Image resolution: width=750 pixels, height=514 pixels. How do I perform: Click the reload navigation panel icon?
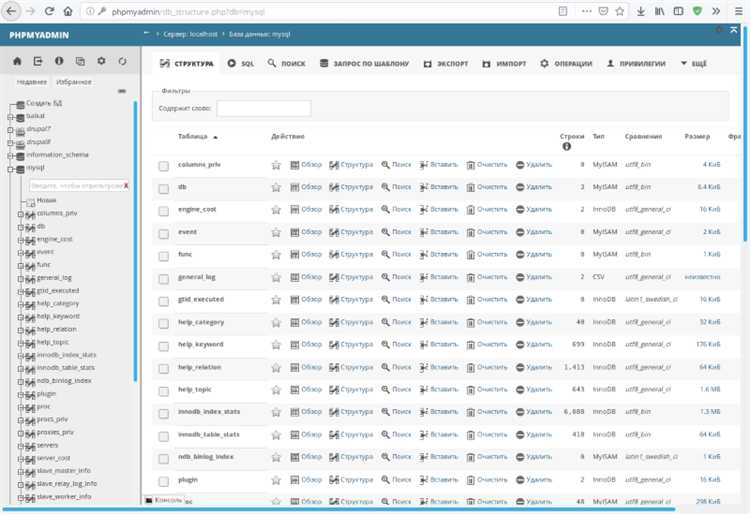coord(122,62)
